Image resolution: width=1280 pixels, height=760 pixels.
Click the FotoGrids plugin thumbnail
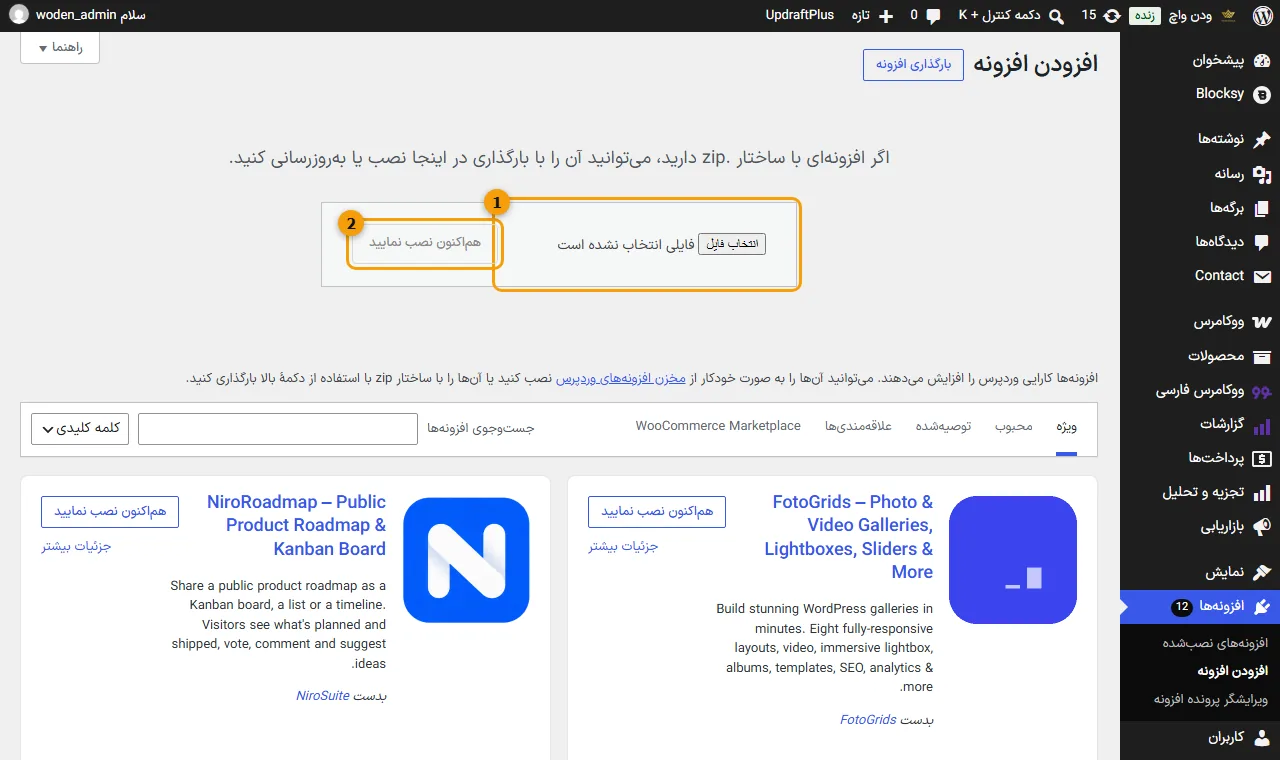[1013, 560]
